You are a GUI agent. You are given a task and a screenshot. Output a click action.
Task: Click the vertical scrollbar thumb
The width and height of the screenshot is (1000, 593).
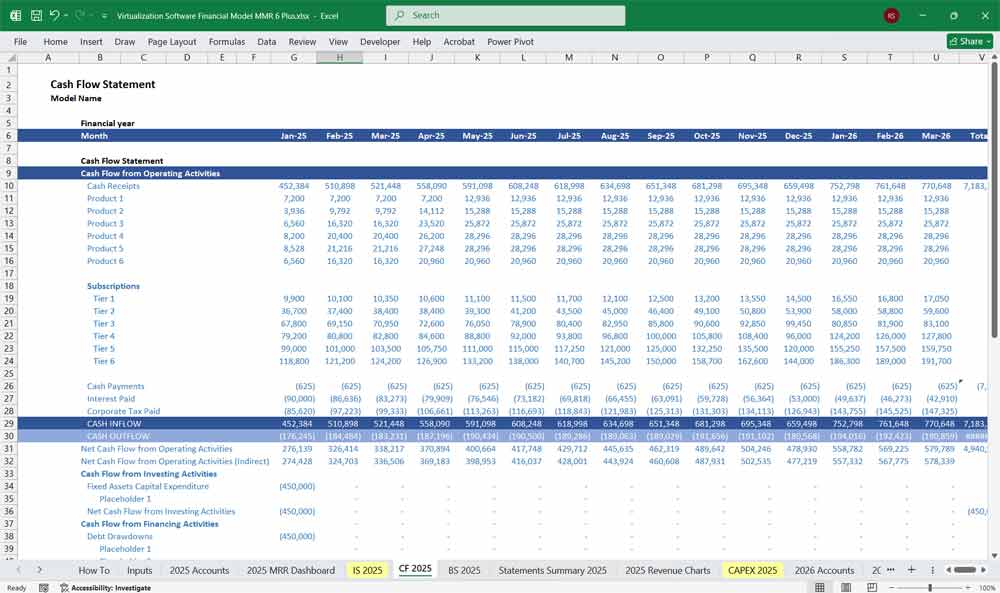[x=994, y=201]
